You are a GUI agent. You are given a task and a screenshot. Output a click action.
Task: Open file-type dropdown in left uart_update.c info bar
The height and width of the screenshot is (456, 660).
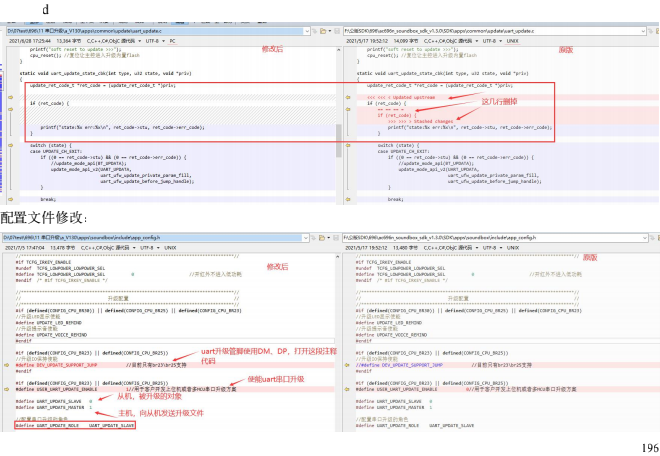click(139, 41)
